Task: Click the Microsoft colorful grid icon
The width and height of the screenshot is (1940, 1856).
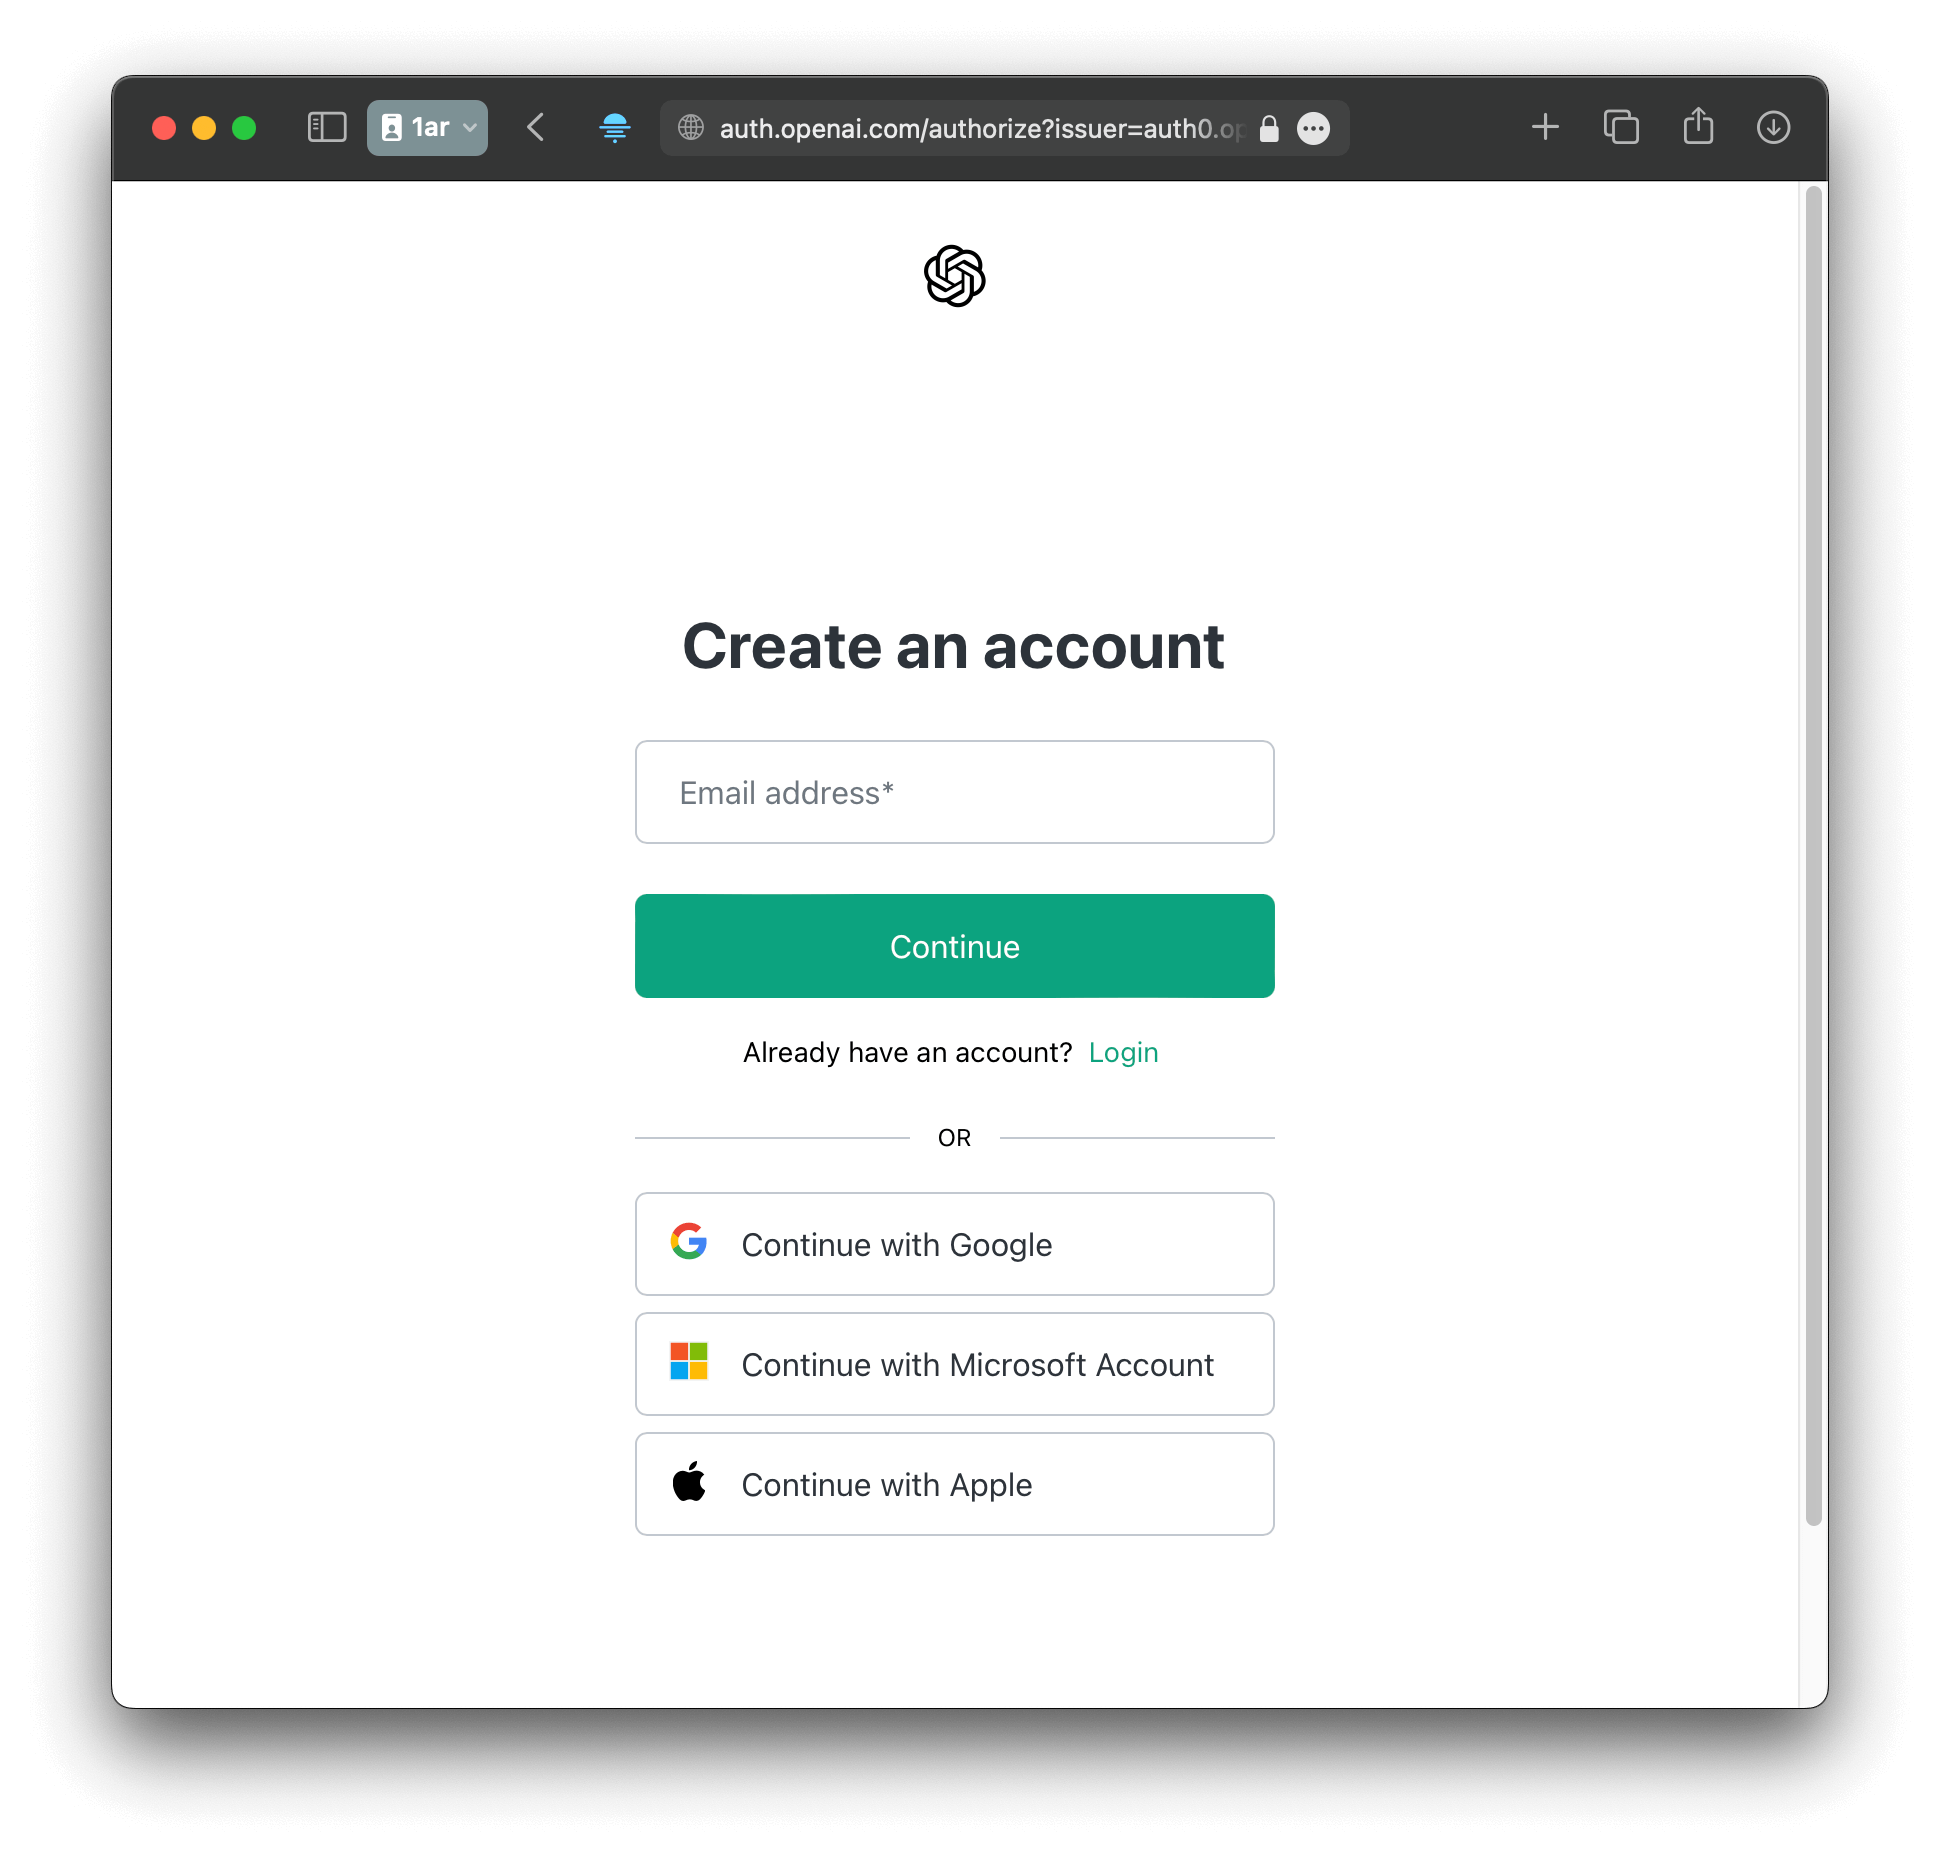Action: click(689, 1363)
